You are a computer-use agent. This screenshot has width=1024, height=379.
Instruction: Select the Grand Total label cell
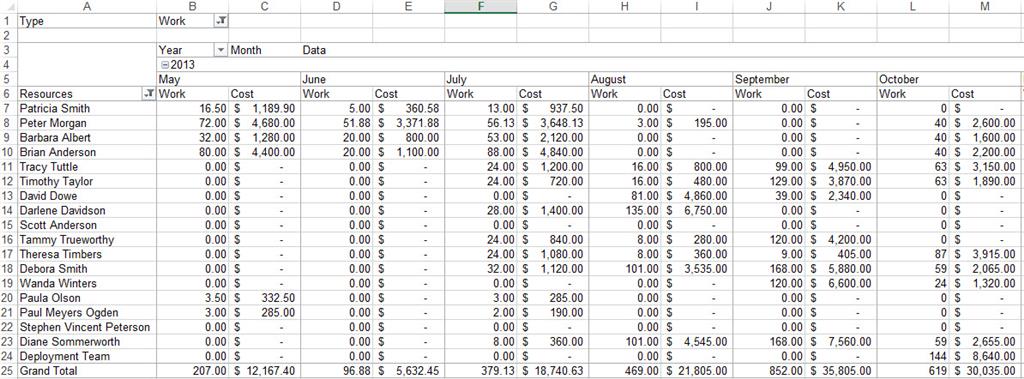[87, 371]
